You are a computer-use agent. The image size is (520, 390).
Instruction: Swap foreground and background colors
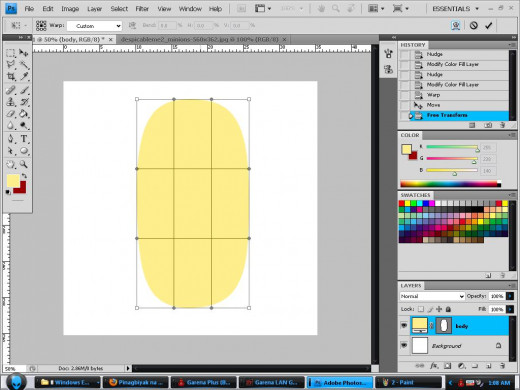point(24,175)
